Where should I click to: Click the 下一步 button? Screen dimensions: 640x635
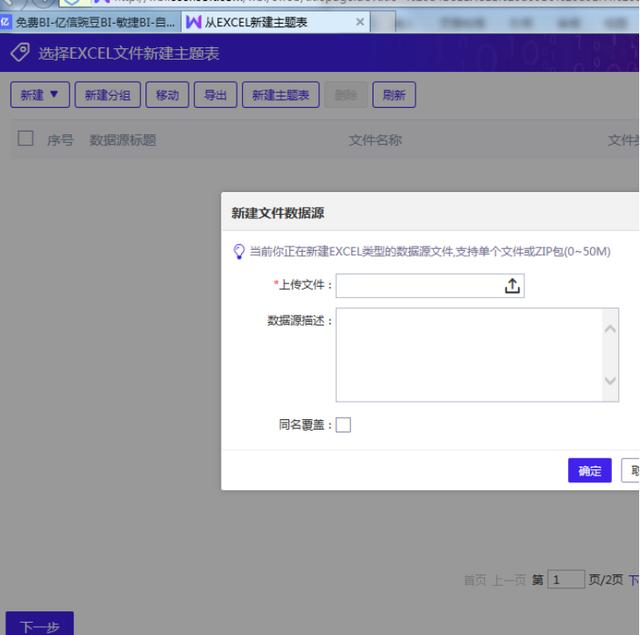click(40, 625)
